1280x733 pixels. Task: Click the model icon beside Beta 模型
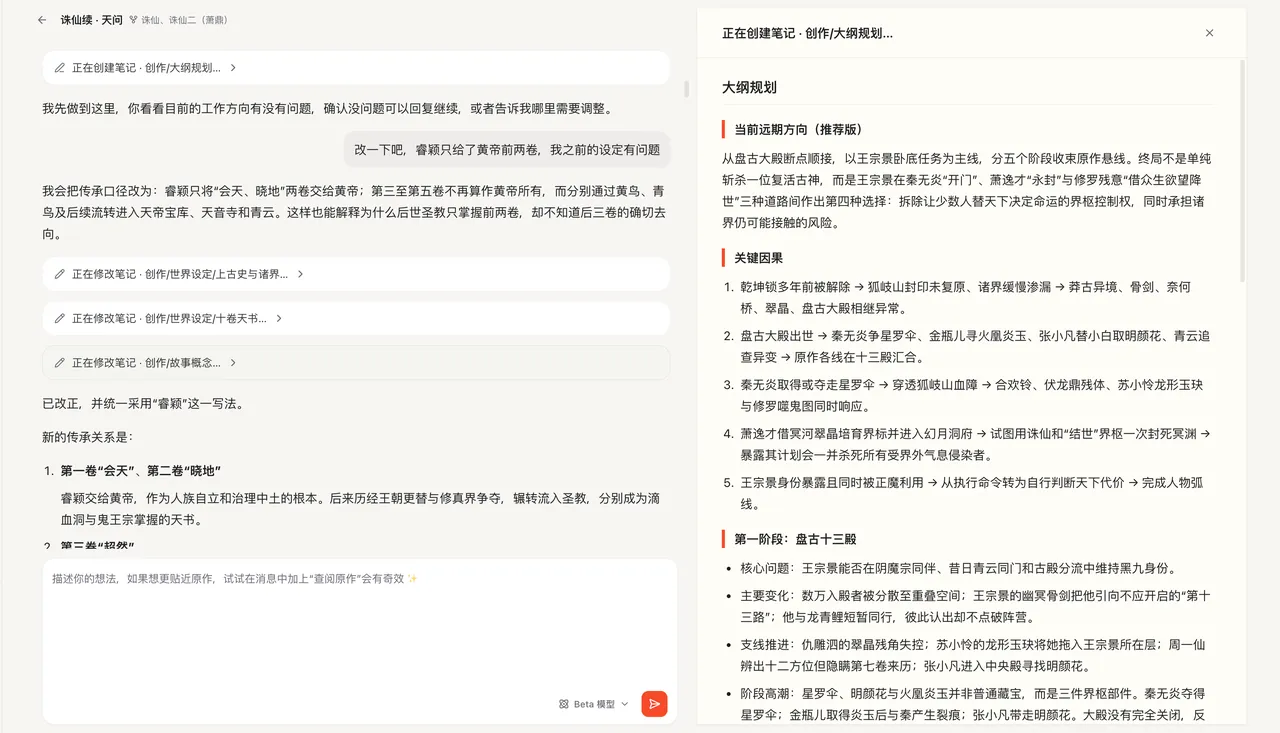564,704
